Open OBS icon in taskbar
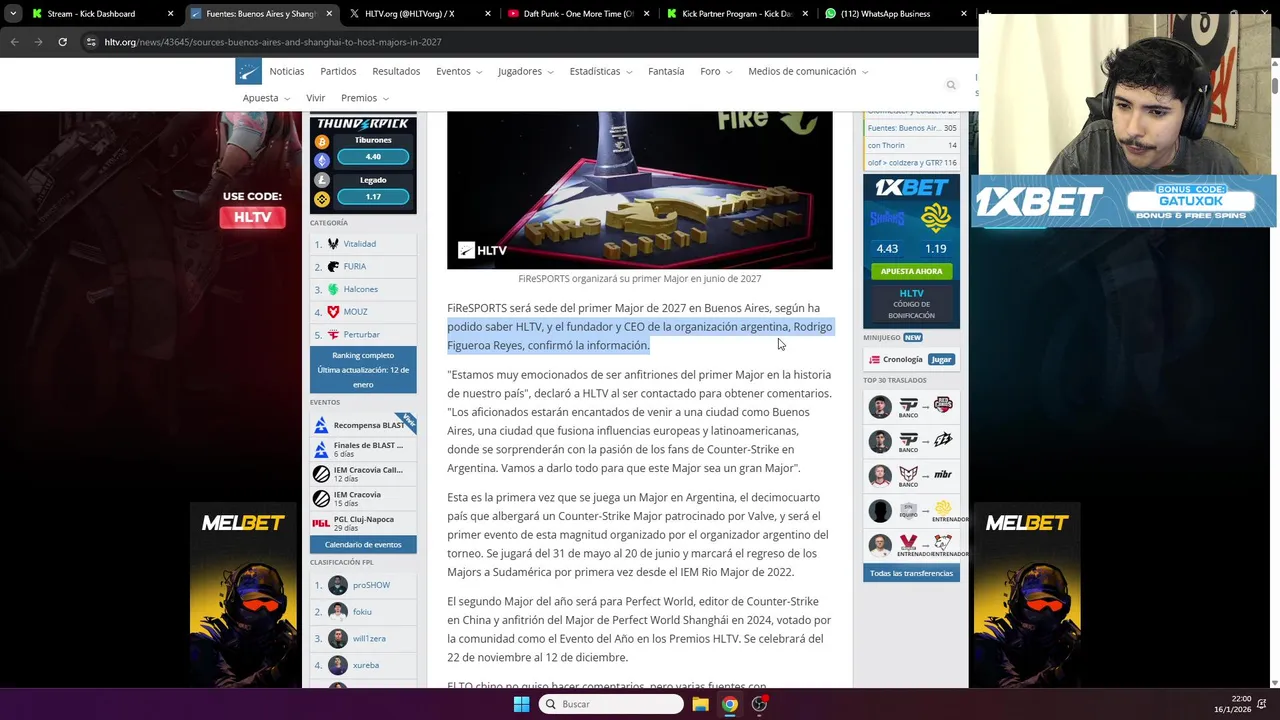 (759, 704)
